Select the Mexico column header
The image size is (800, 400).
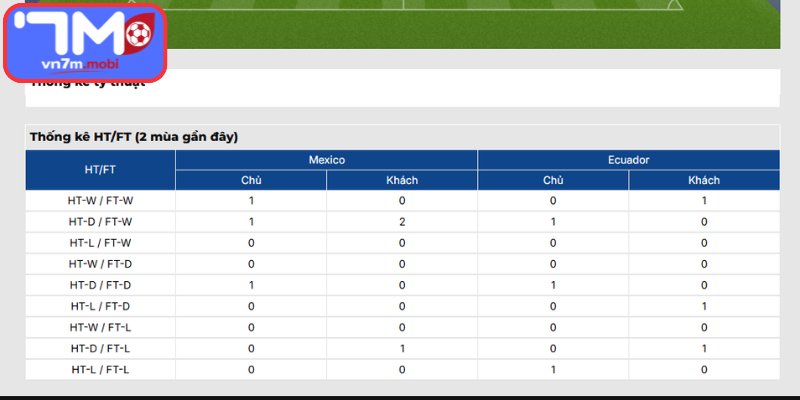[x=327, y=160]
